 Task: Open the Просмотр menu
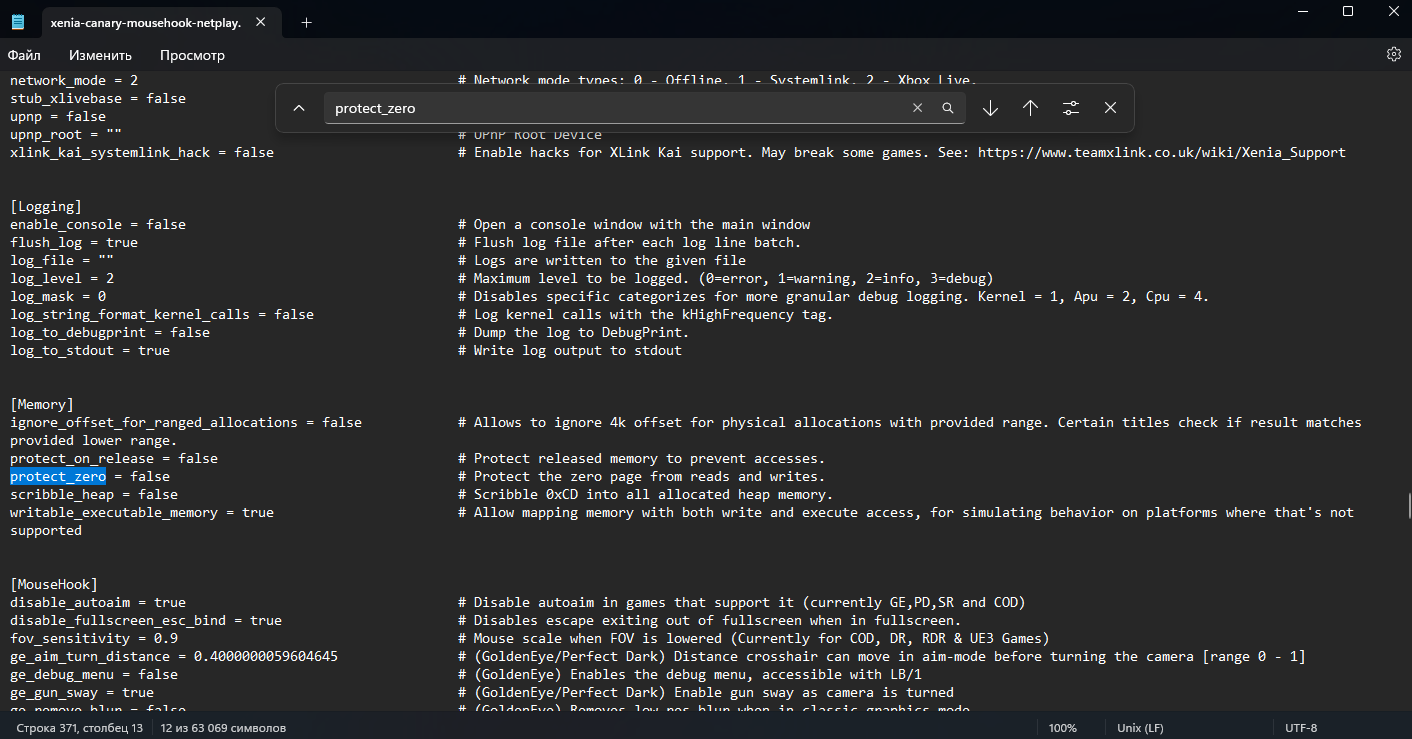tap(192, 55)
